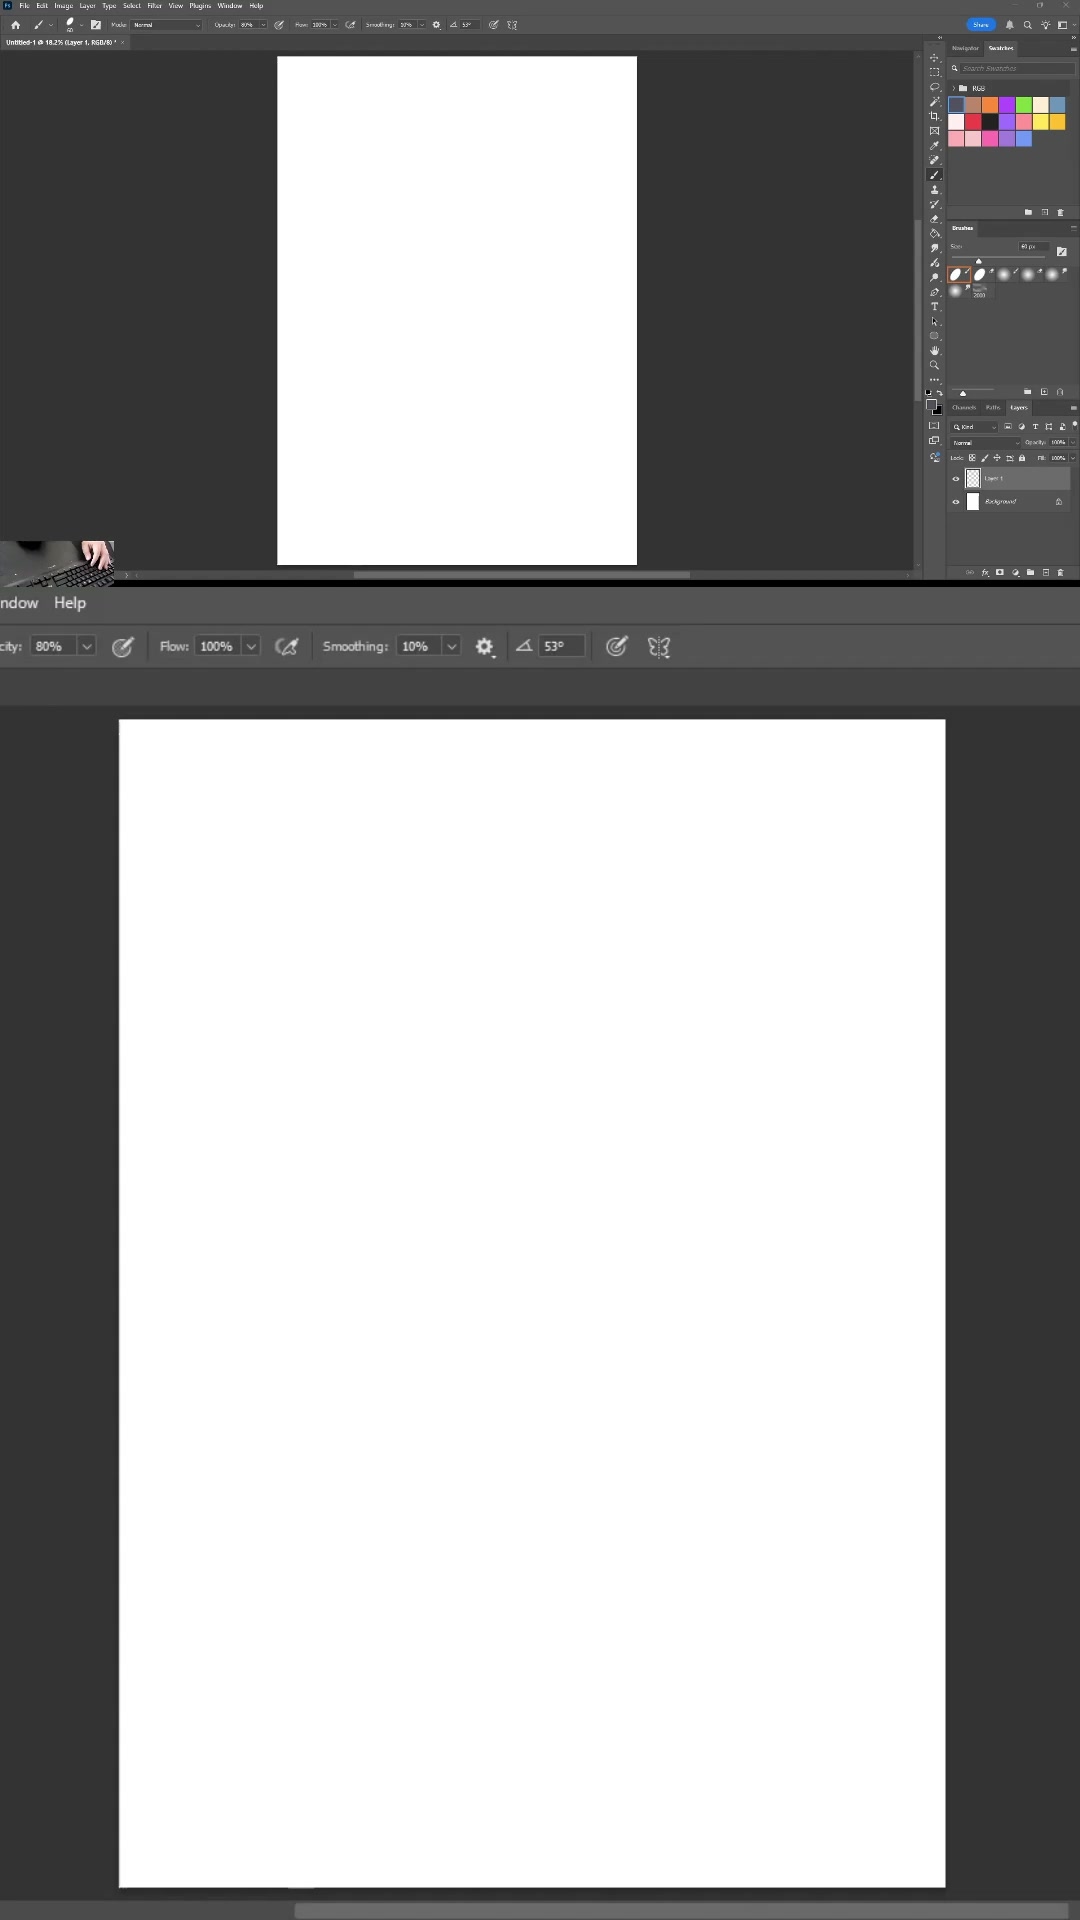
Task: Hide Layer 1 via eye icon
Action: pyautogui.click(x=956, y=479)
